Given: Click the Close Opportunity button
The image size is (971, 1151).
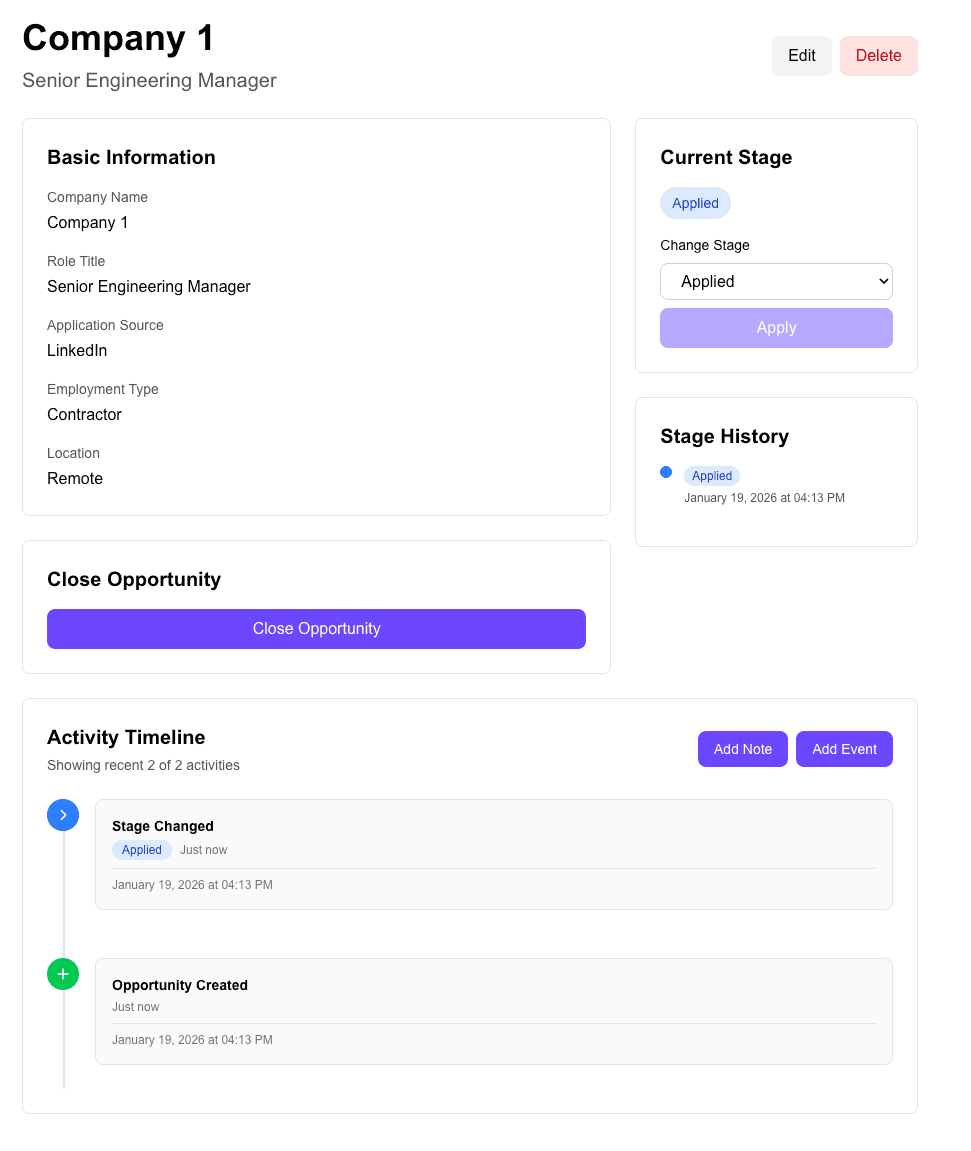Looking at the screenshot, I should tap(316, 628).
